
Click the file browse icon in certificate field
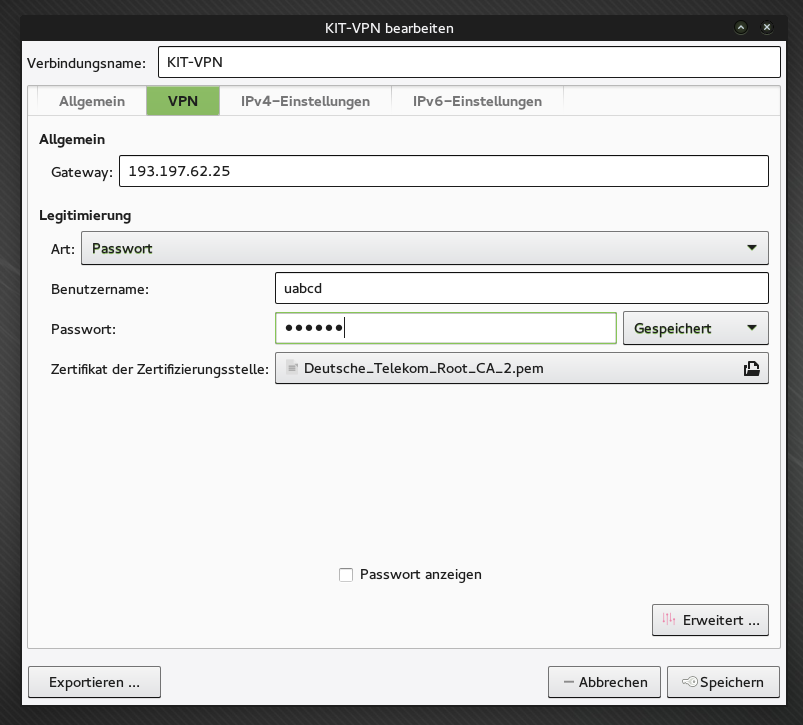(x=751, y=368)
